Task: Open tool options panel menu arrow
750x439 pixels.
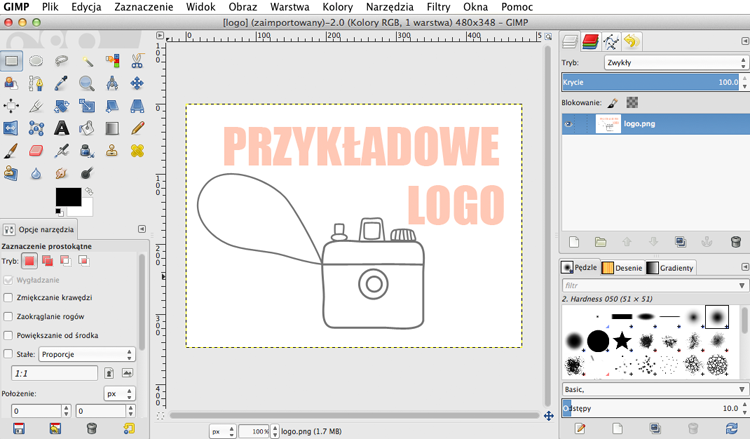Action: coord(142,229)
